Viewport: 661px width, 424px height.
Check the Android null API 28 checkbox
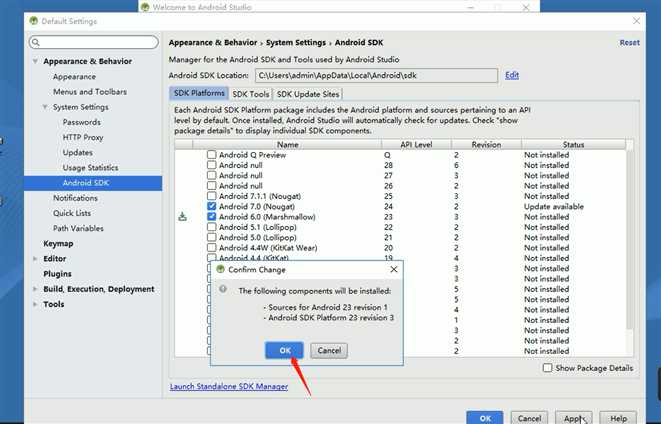(x=212, y=165)
